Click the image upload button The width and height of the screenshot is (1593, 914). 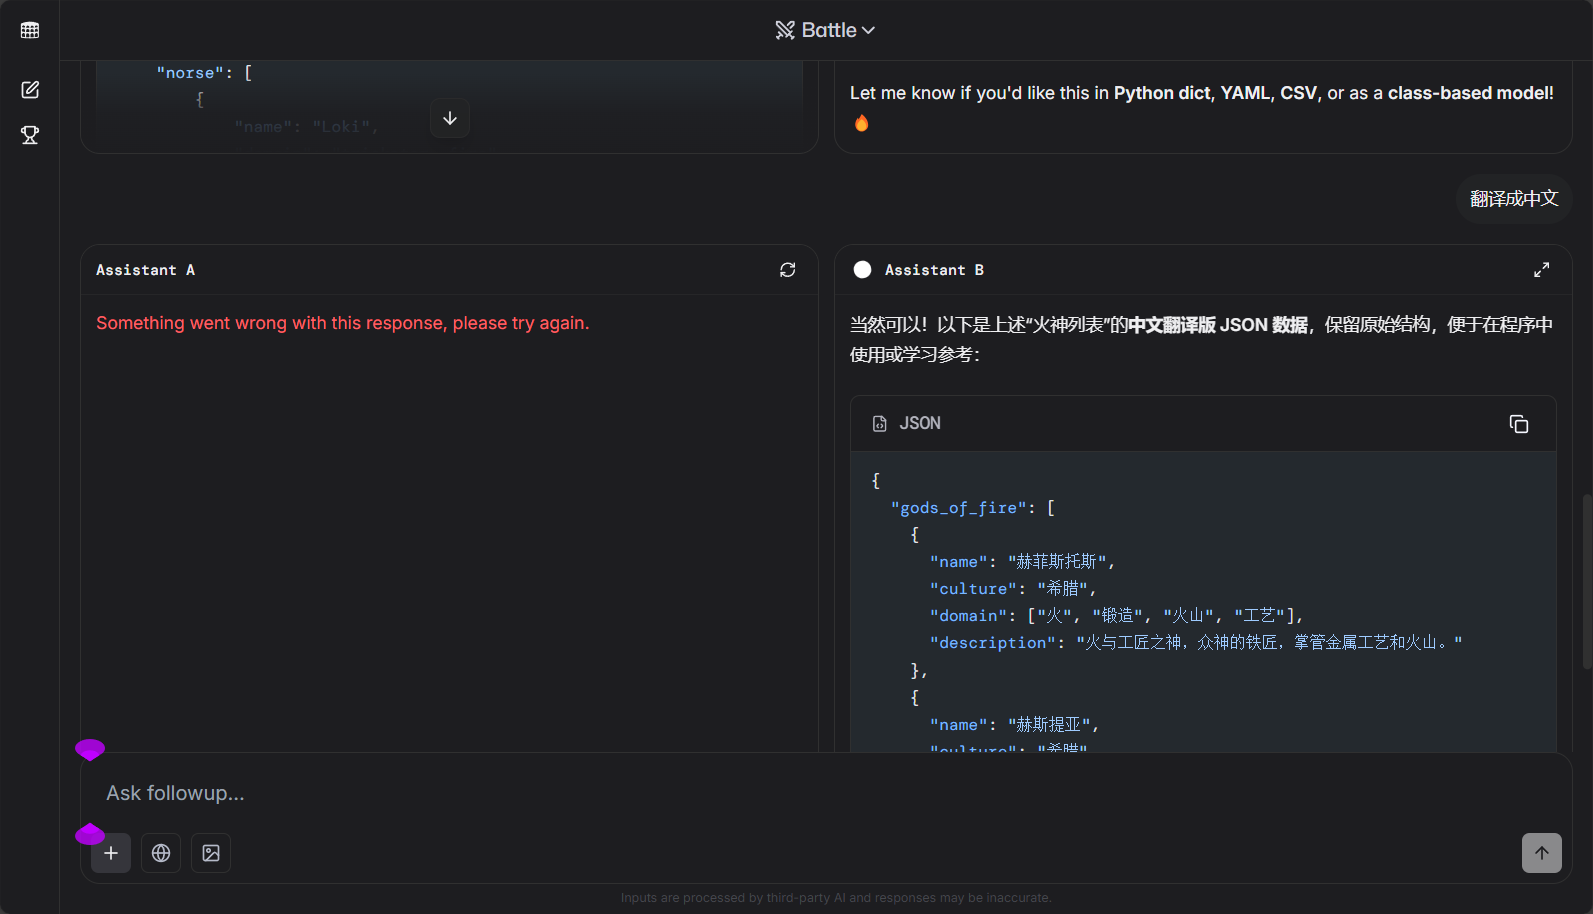pos(211,853)
